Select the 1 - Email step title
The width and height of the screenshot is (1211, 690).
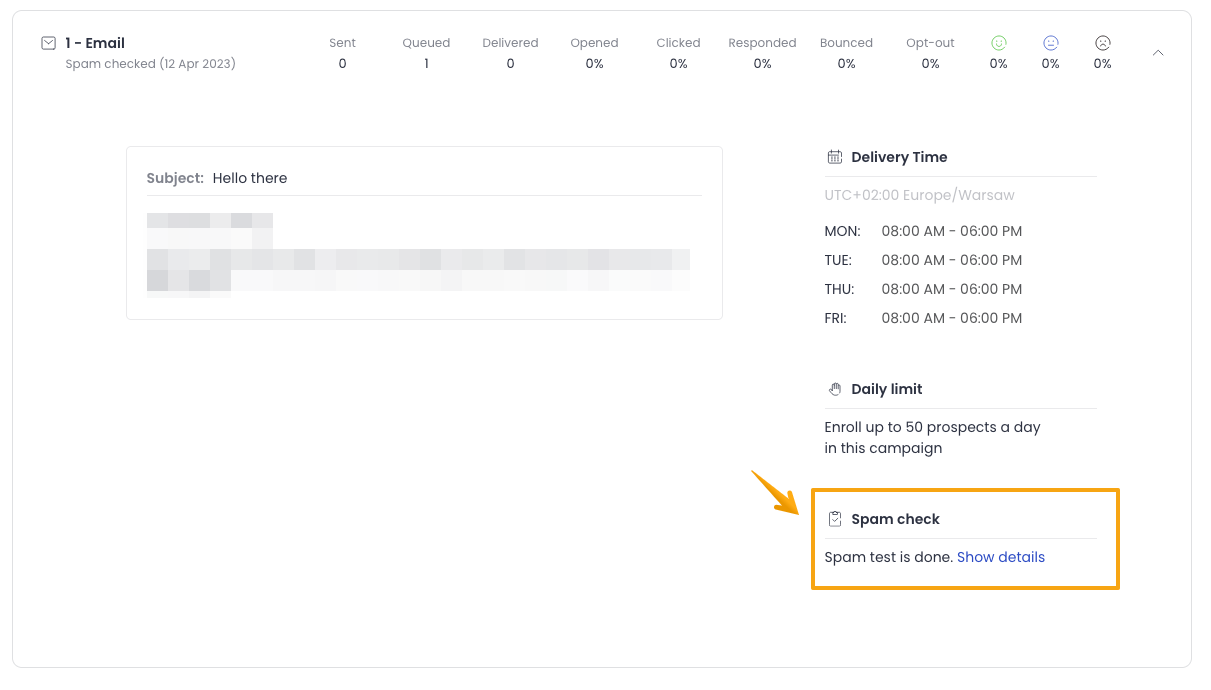pyautogui.click(x=95, y=43)
